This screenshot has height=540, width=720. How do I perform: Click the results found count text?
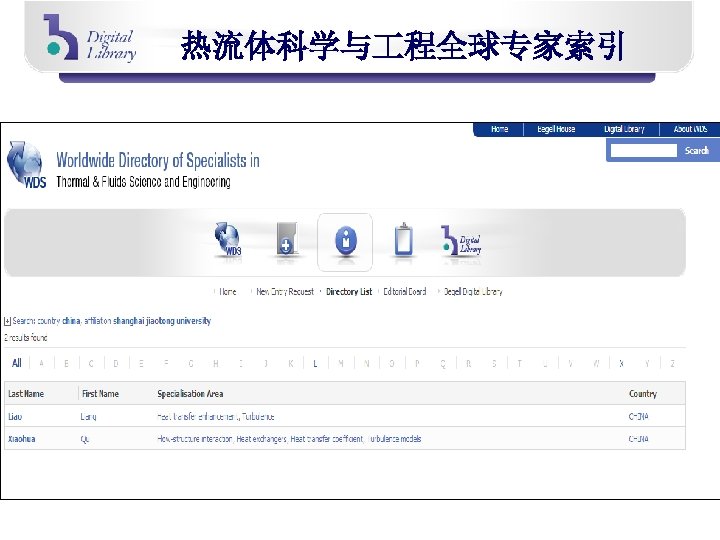pyautogui.click(x=26, y=338)
